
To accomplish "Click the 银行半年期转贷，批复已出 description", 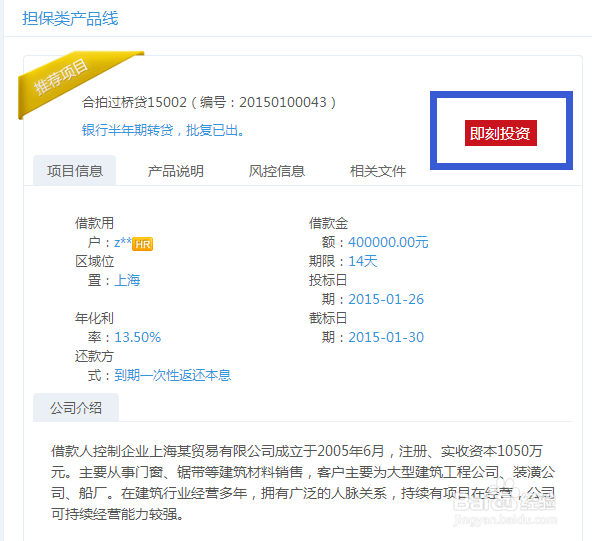I will point(163,130).
